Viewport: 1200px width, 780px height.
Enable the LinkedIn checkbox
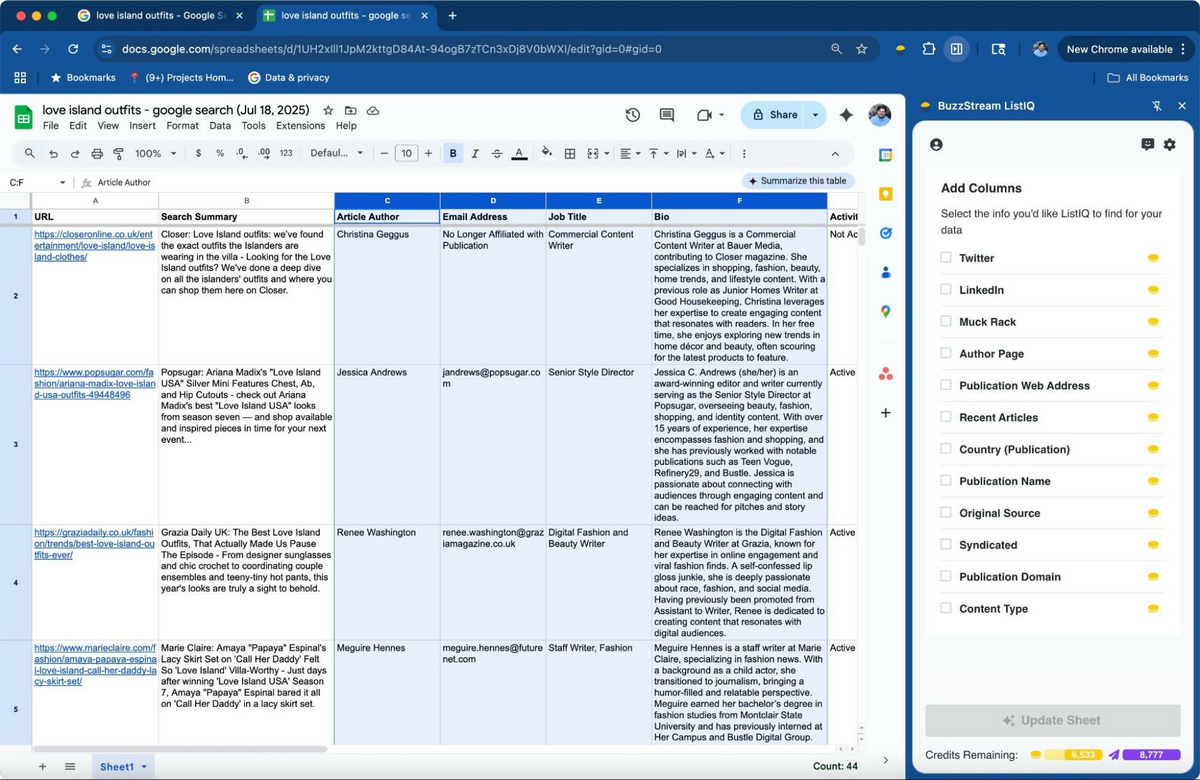coord(944,290)
